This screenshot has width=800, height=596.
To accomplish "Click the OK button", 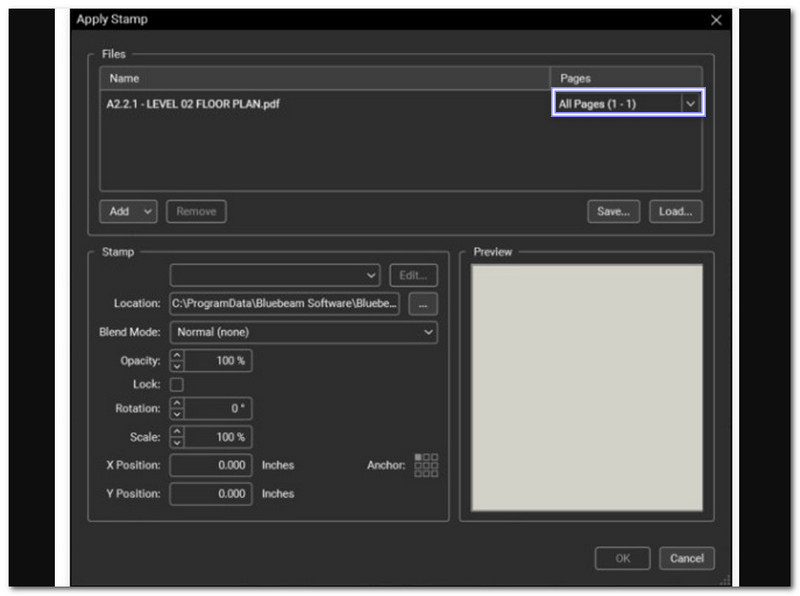I will [x=622, y=558].
